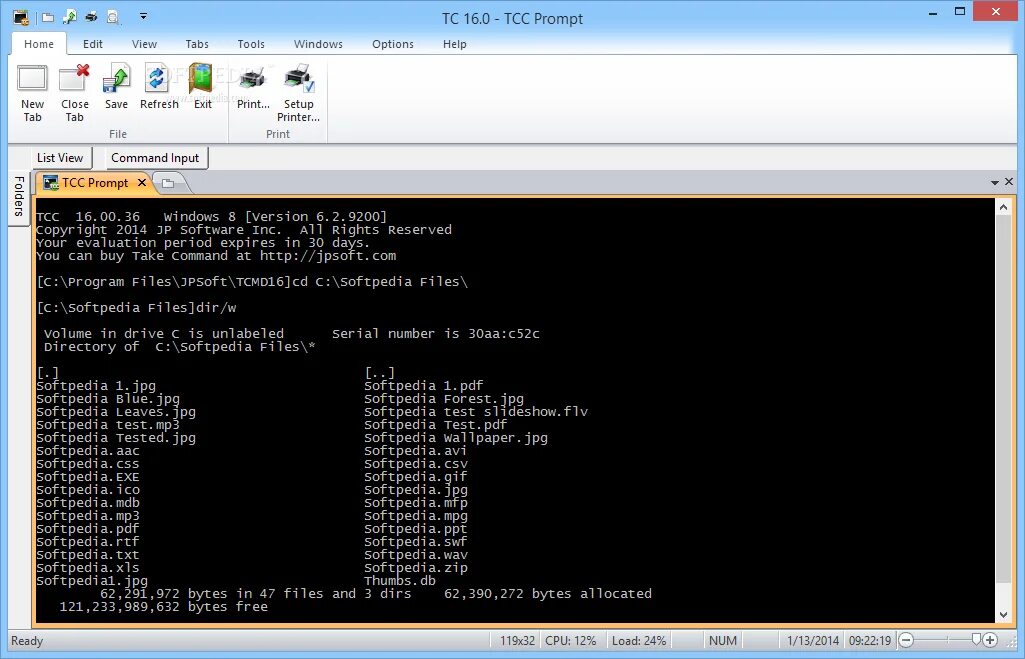Click the quick access print preview icon
Screen dimensions: 1025x659
[x=112, y=17]
